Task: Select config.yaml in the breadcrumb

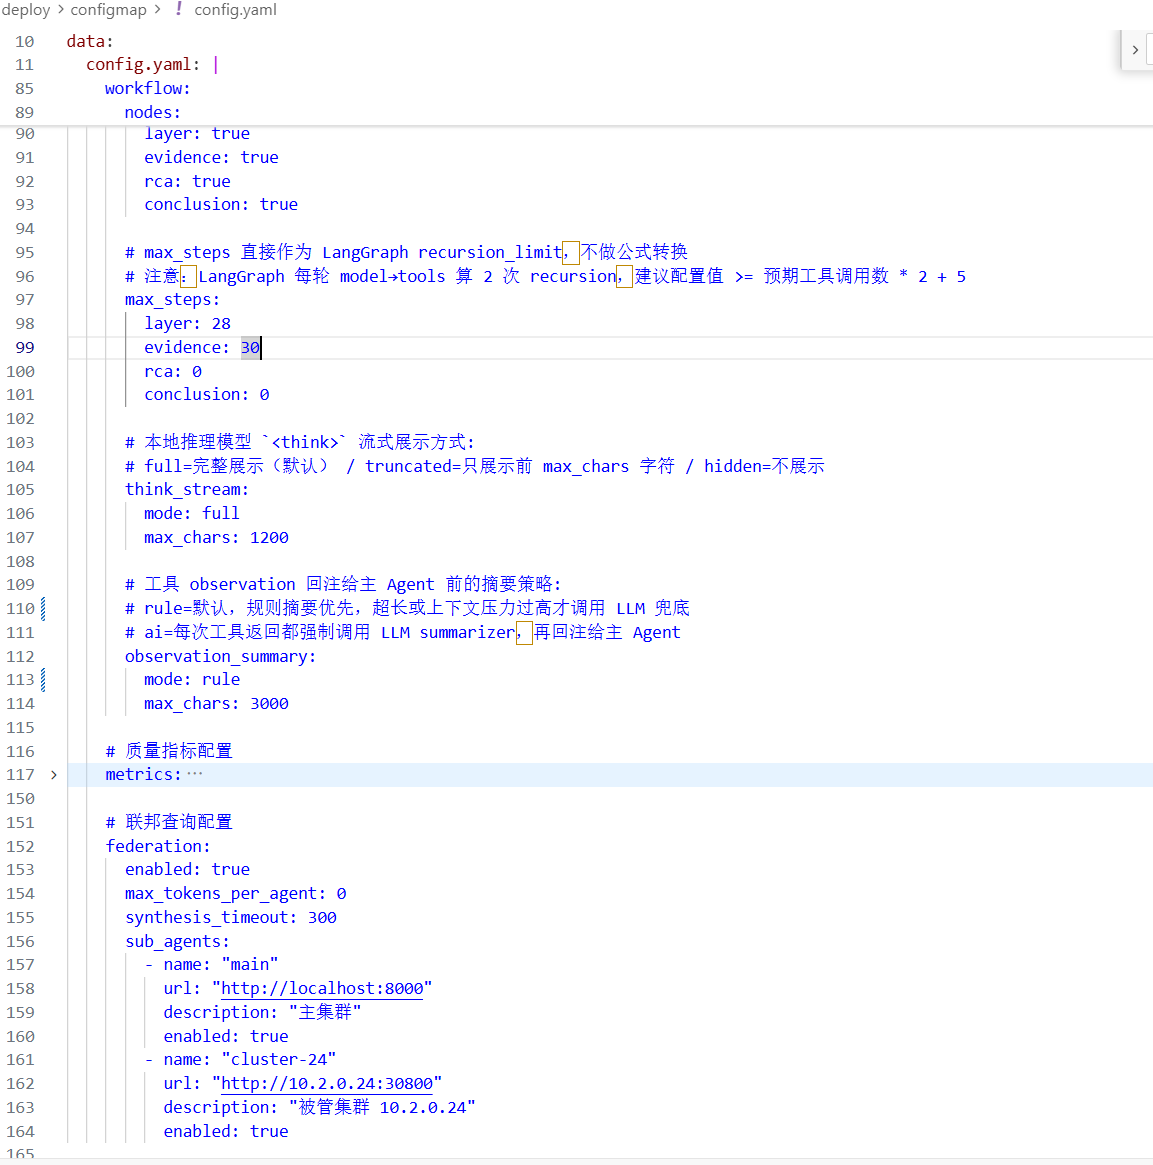Action: (x=236, y=10)
